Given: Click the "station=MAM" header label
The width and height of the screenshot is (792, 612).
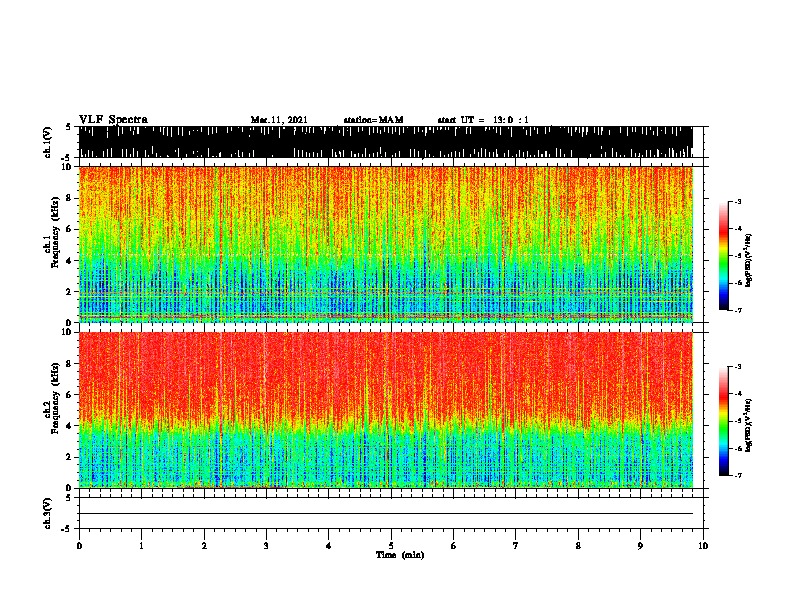Looking at the screenshot, I should pyautogui.click(x=373, y=120).
